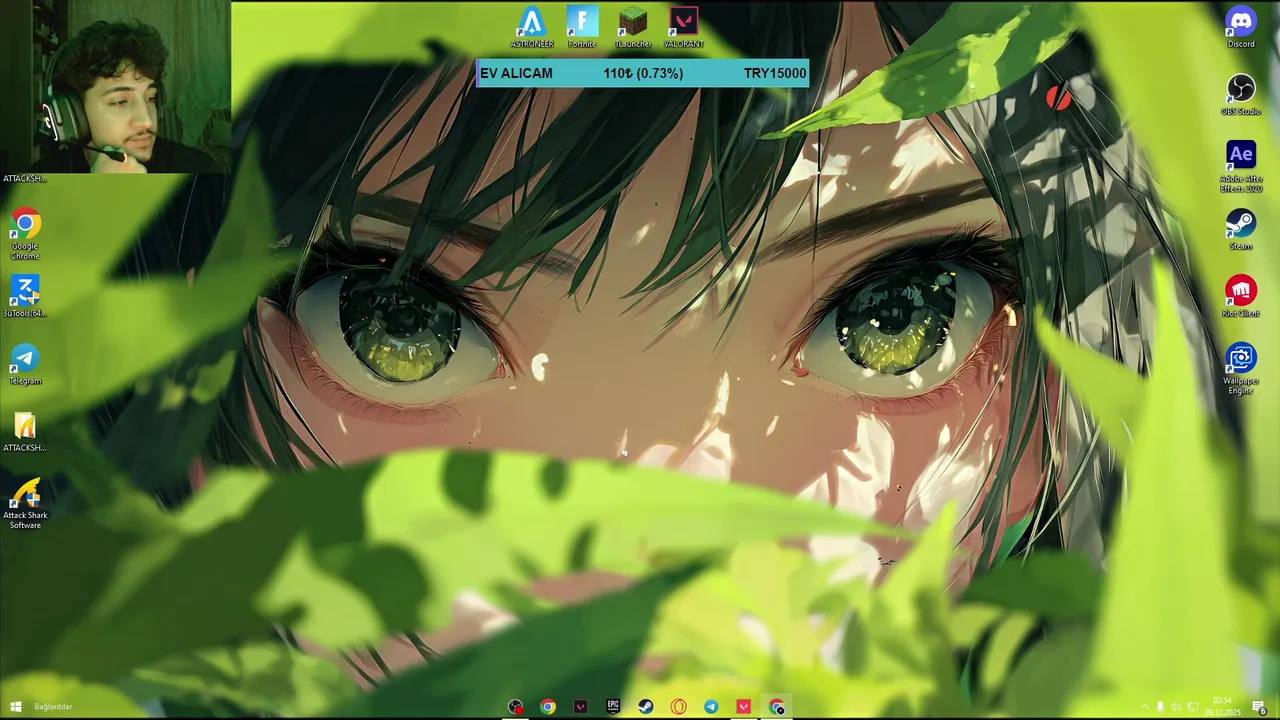Switch to the active Chrome profile window in taskbar

pos(777,707)
